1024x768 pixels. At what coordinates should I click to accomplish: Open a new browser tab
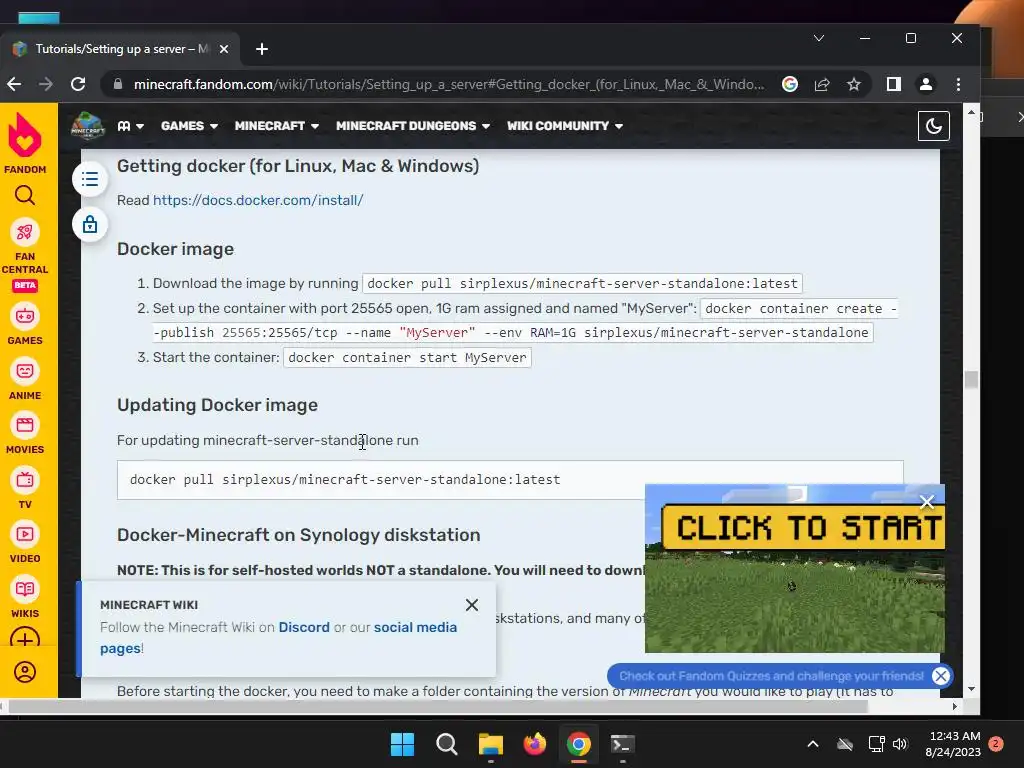click(x=262, y=49)
